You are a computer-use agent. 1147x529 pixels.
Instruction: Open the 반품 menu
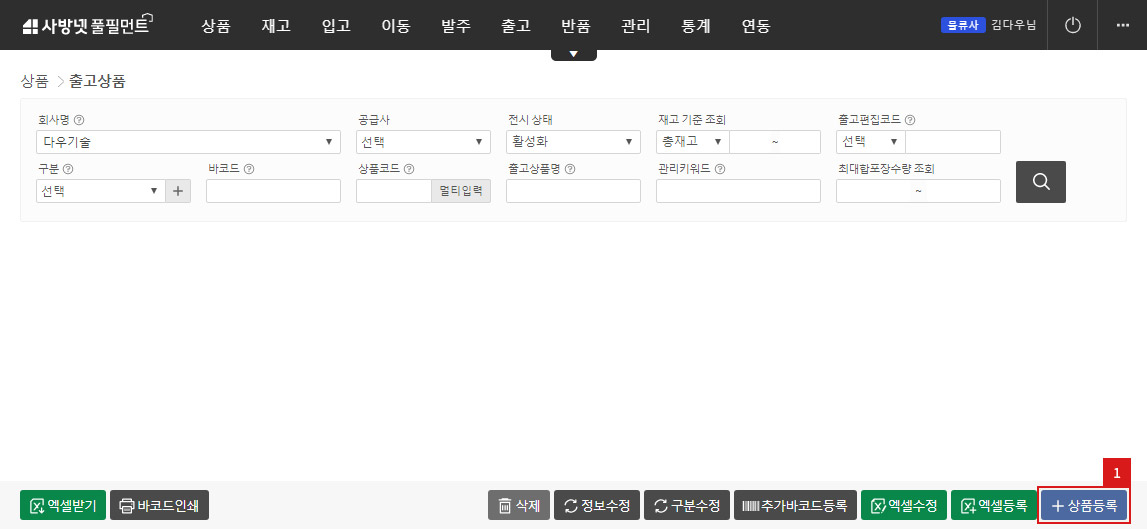[x=576, y=26]
